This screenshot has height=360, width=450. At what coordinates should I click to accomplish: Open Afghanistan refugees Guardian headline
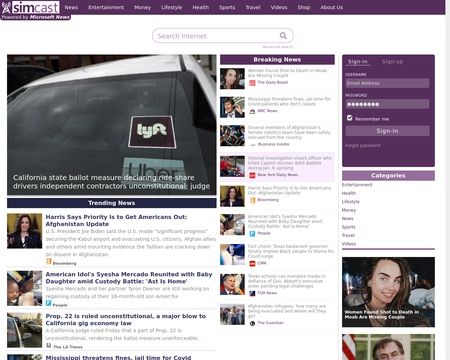[287, 311]
